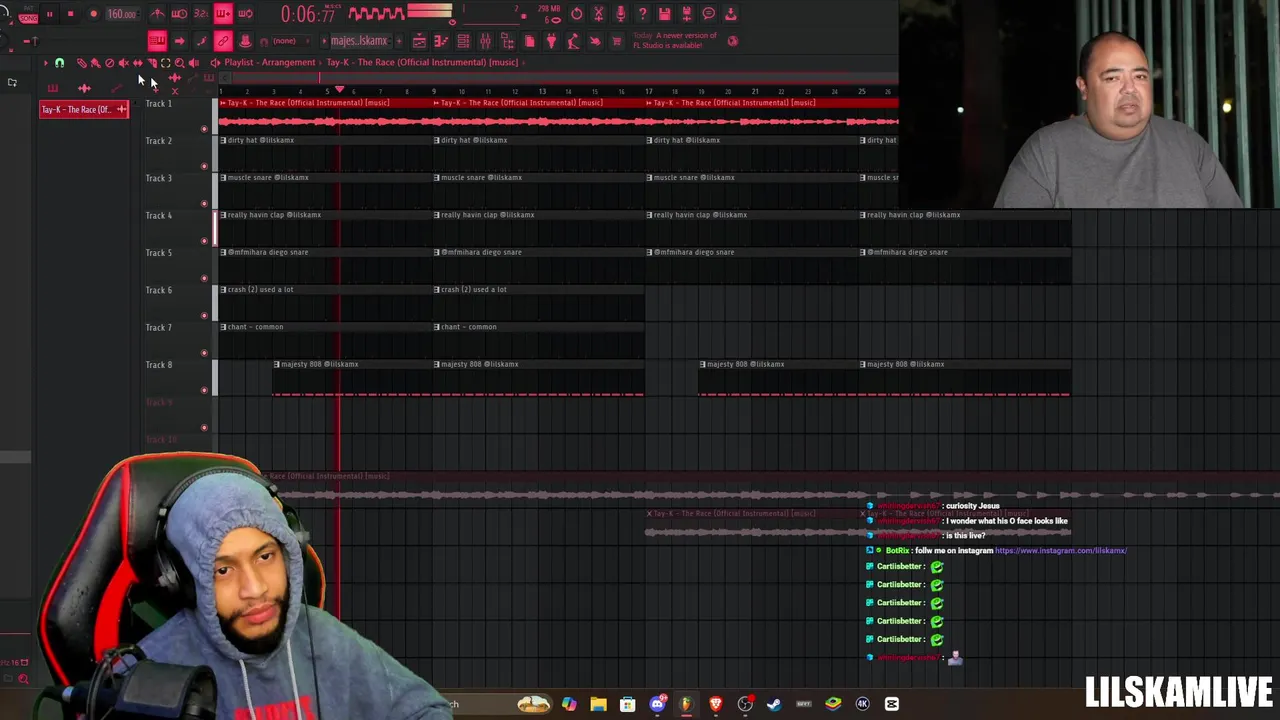Viewport: 1280px width, 720px height.
Task: Pause playback in the transport bar
Action: pos(49,14)
